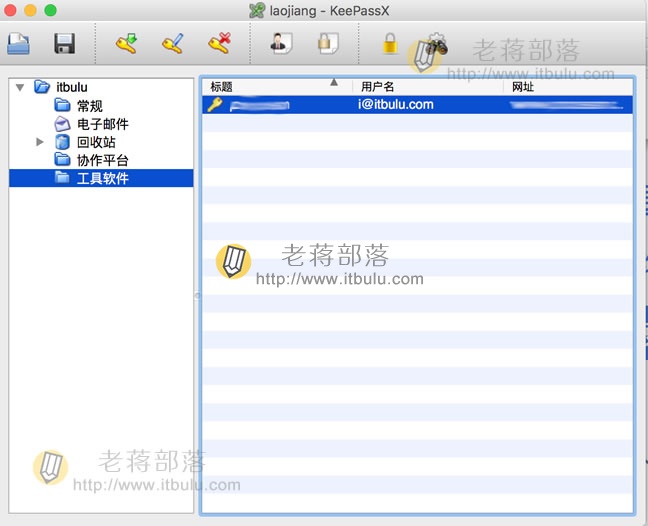Screen dimensions: 648x526
Task: Delete entry key with red X
Action: click(x=219, y=44)
